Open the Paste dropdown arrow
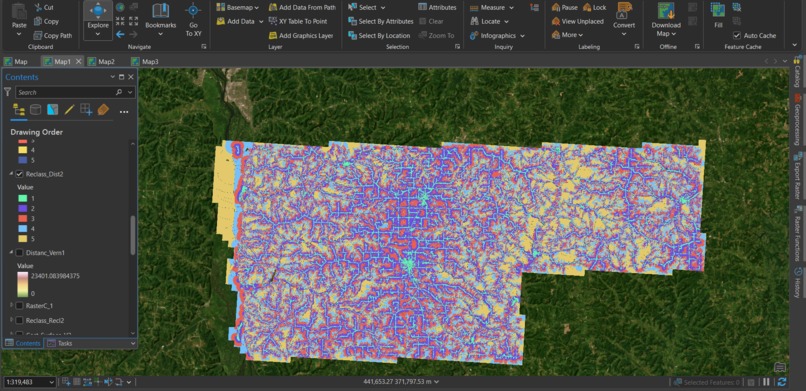This screenshot has height=391, width=806. coord(19,34)
